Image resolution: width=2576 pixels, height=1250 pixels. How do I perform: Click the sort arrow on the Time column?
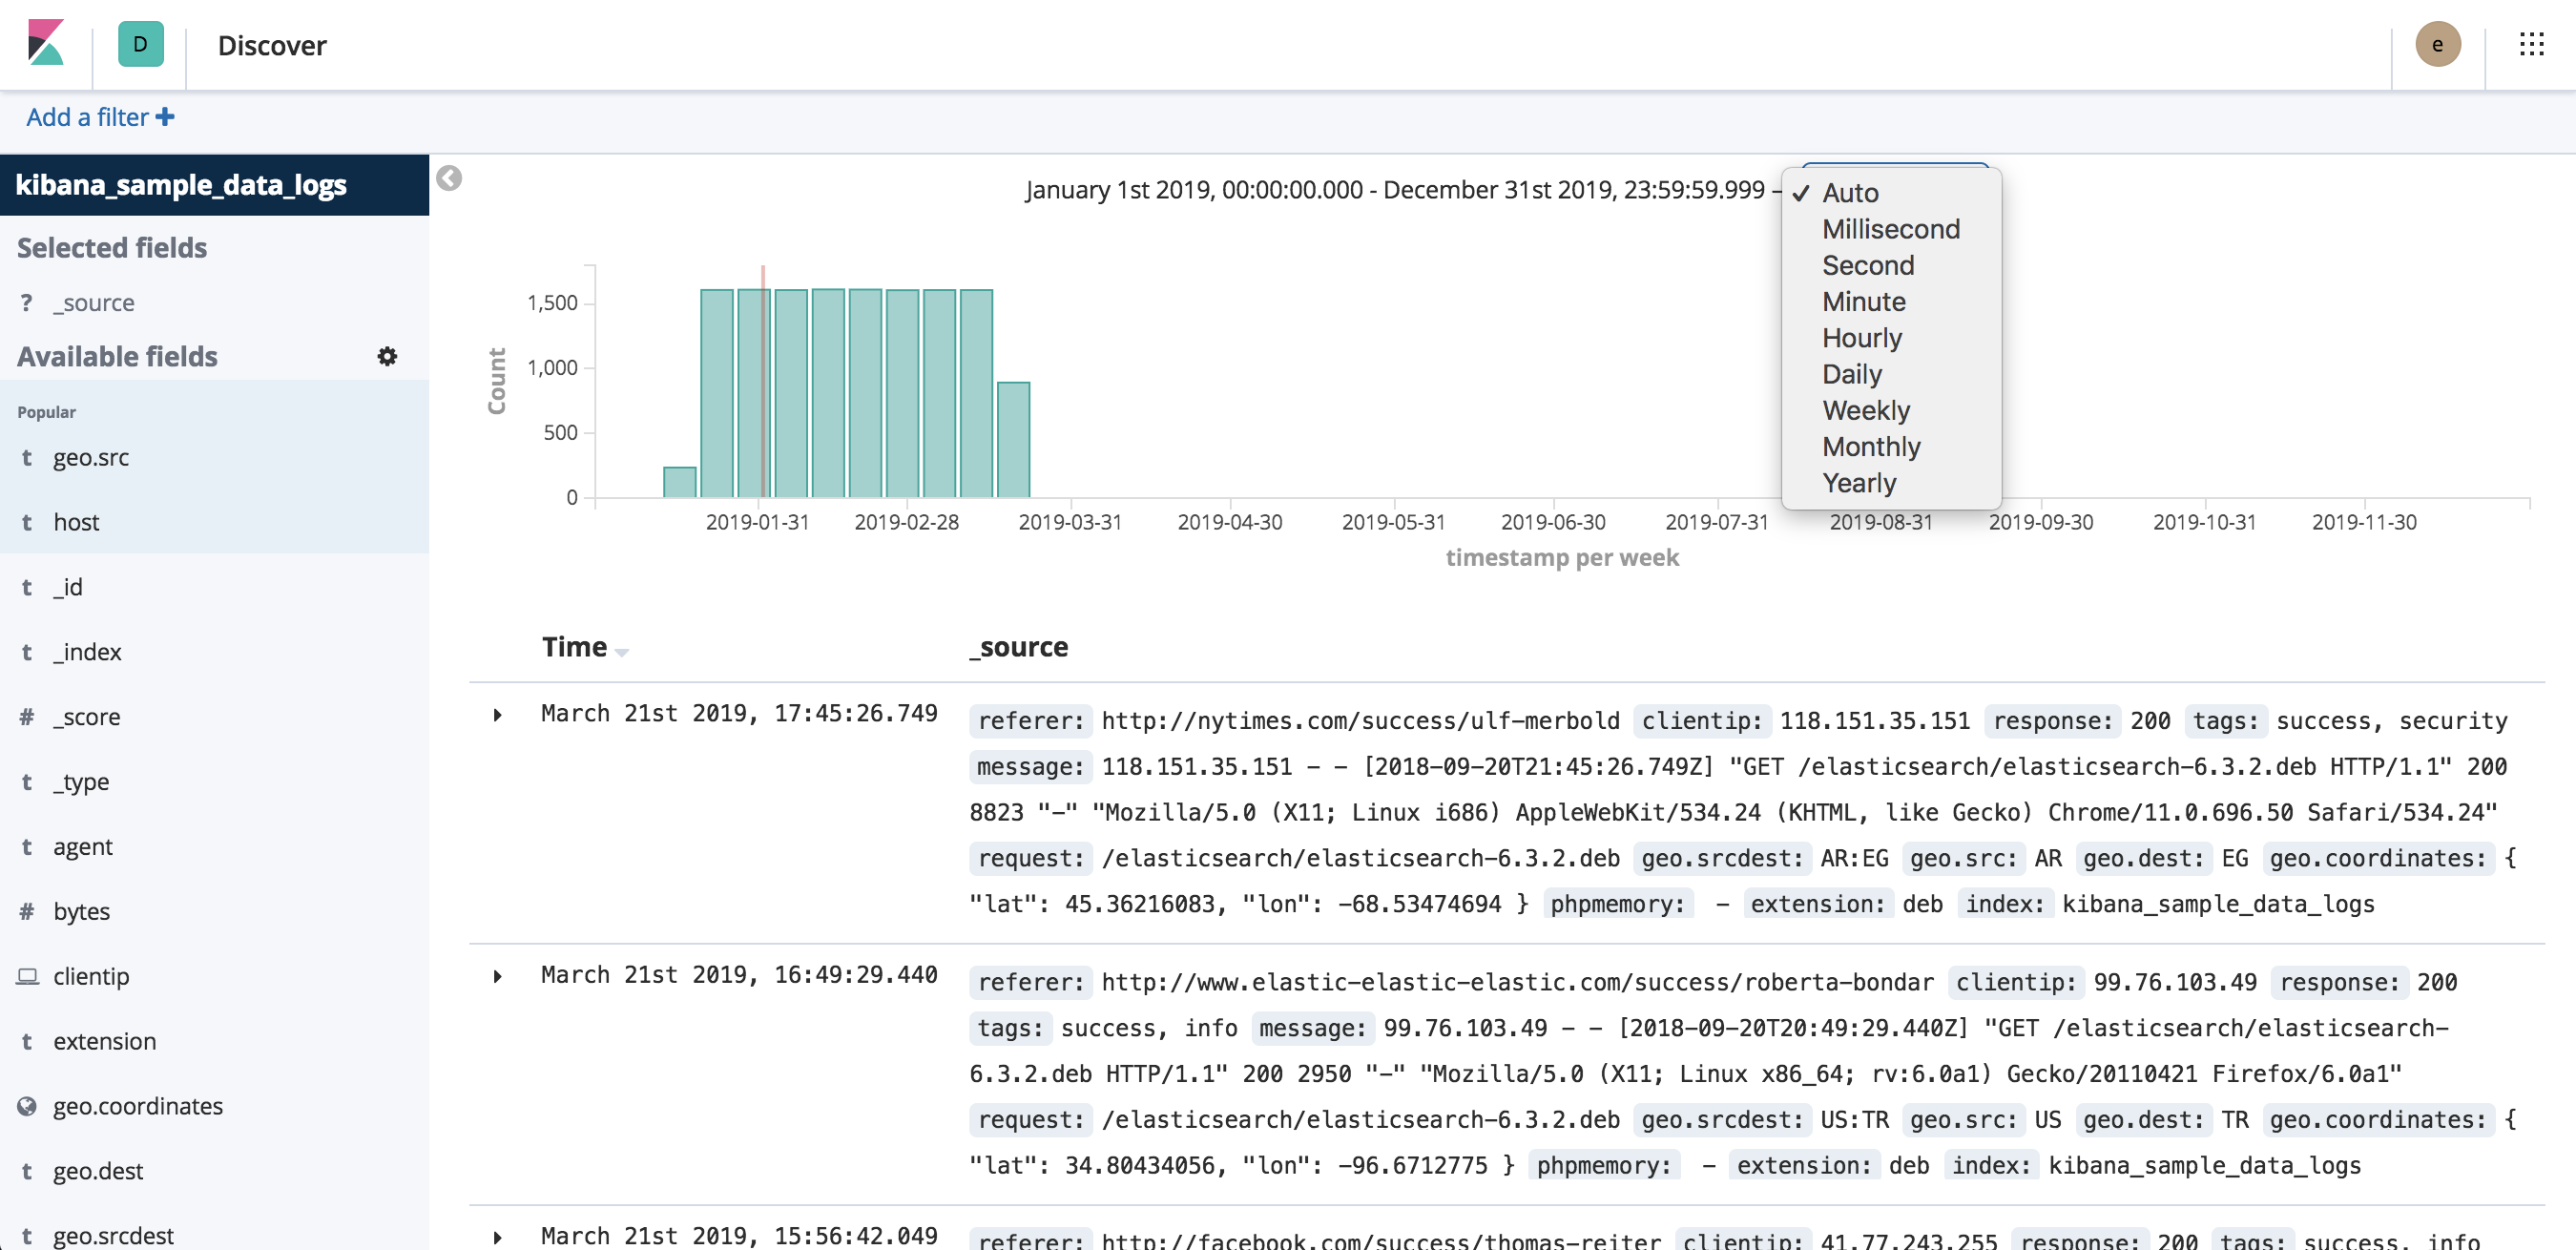624,652
